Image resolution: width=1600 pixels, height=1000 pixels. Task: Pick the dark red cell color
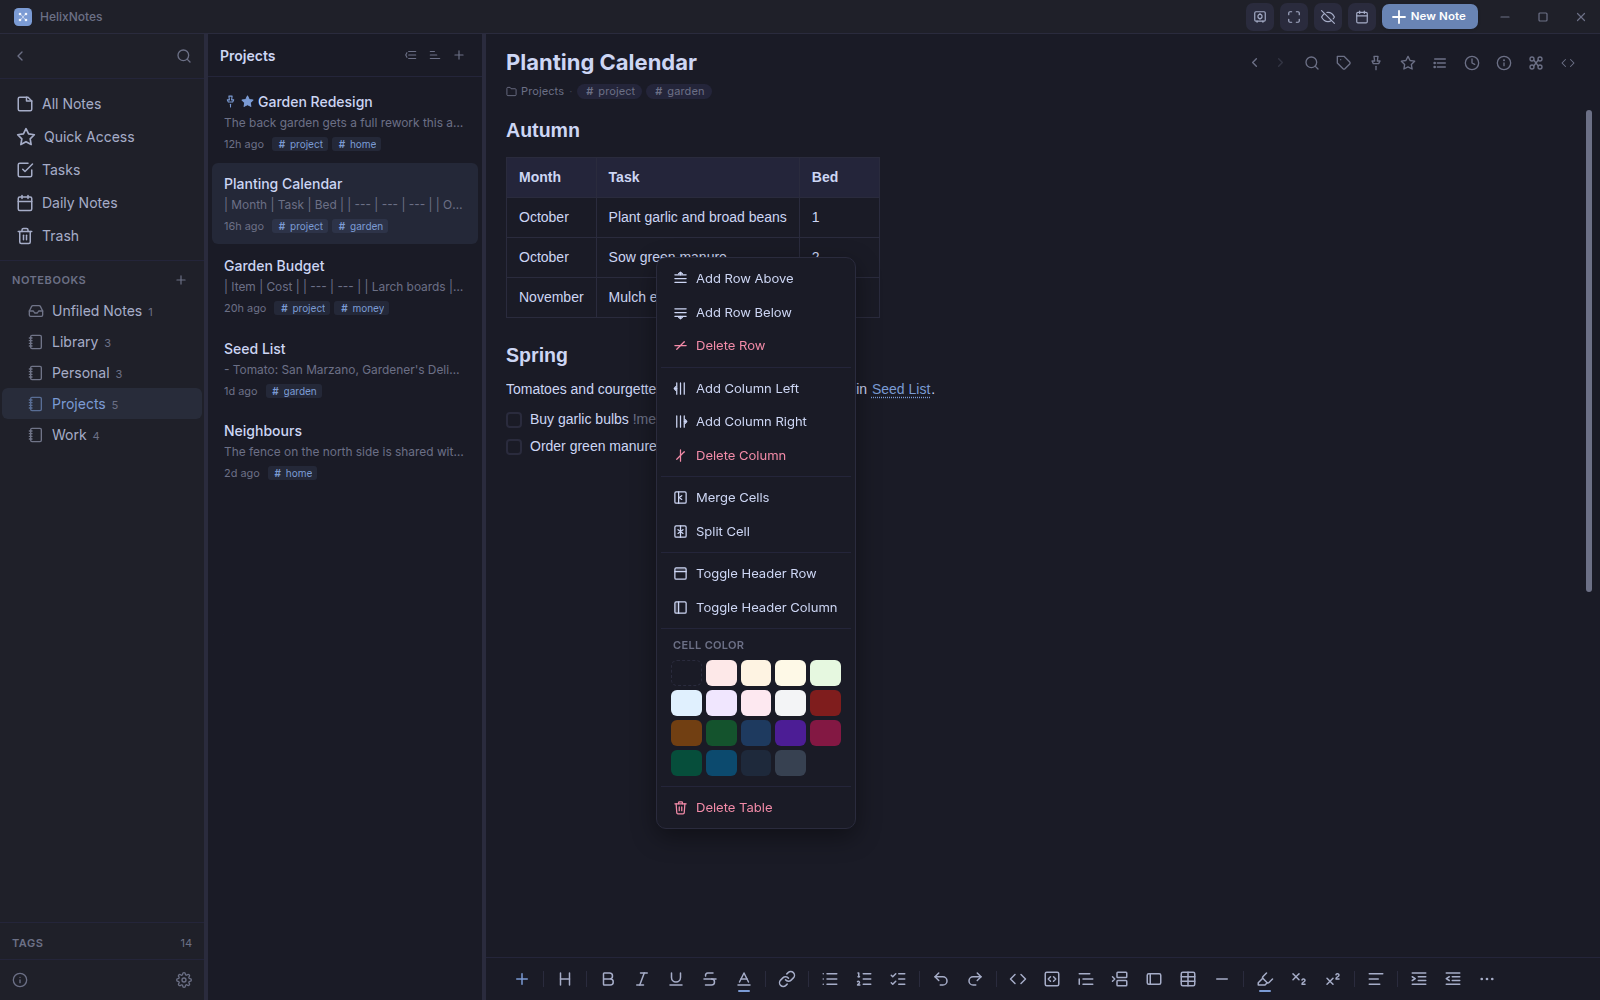point(826,703)
